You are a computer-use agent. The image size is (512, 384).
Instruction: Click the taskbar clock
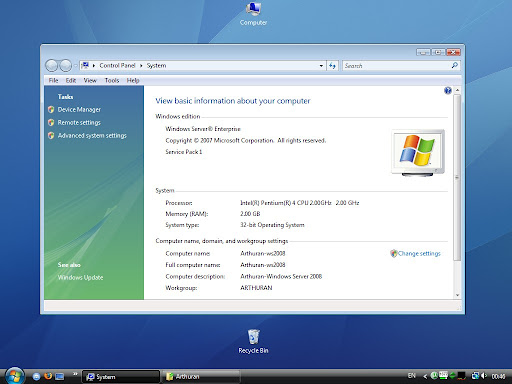tap(498, 376)
